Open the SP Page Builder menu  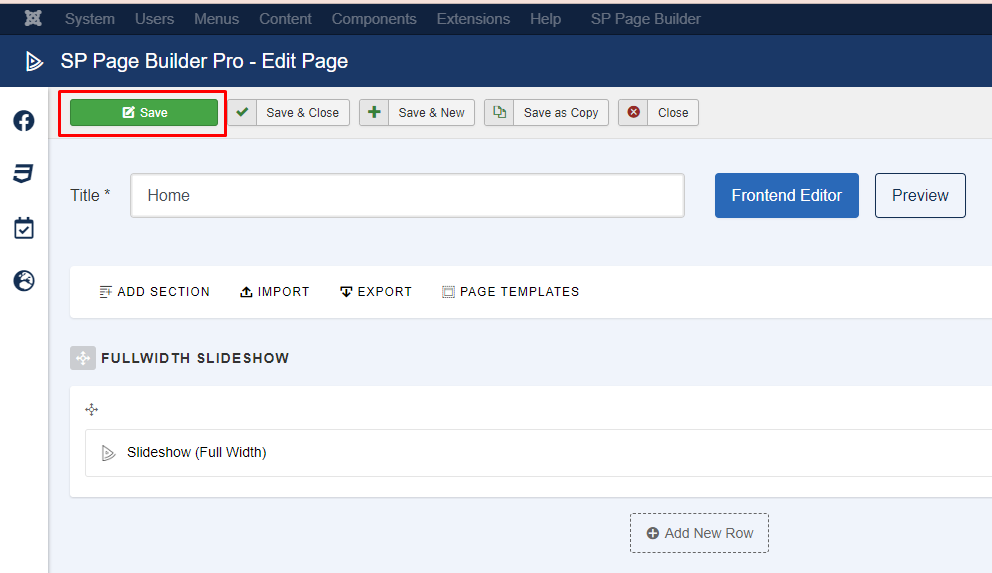point(645,19)
